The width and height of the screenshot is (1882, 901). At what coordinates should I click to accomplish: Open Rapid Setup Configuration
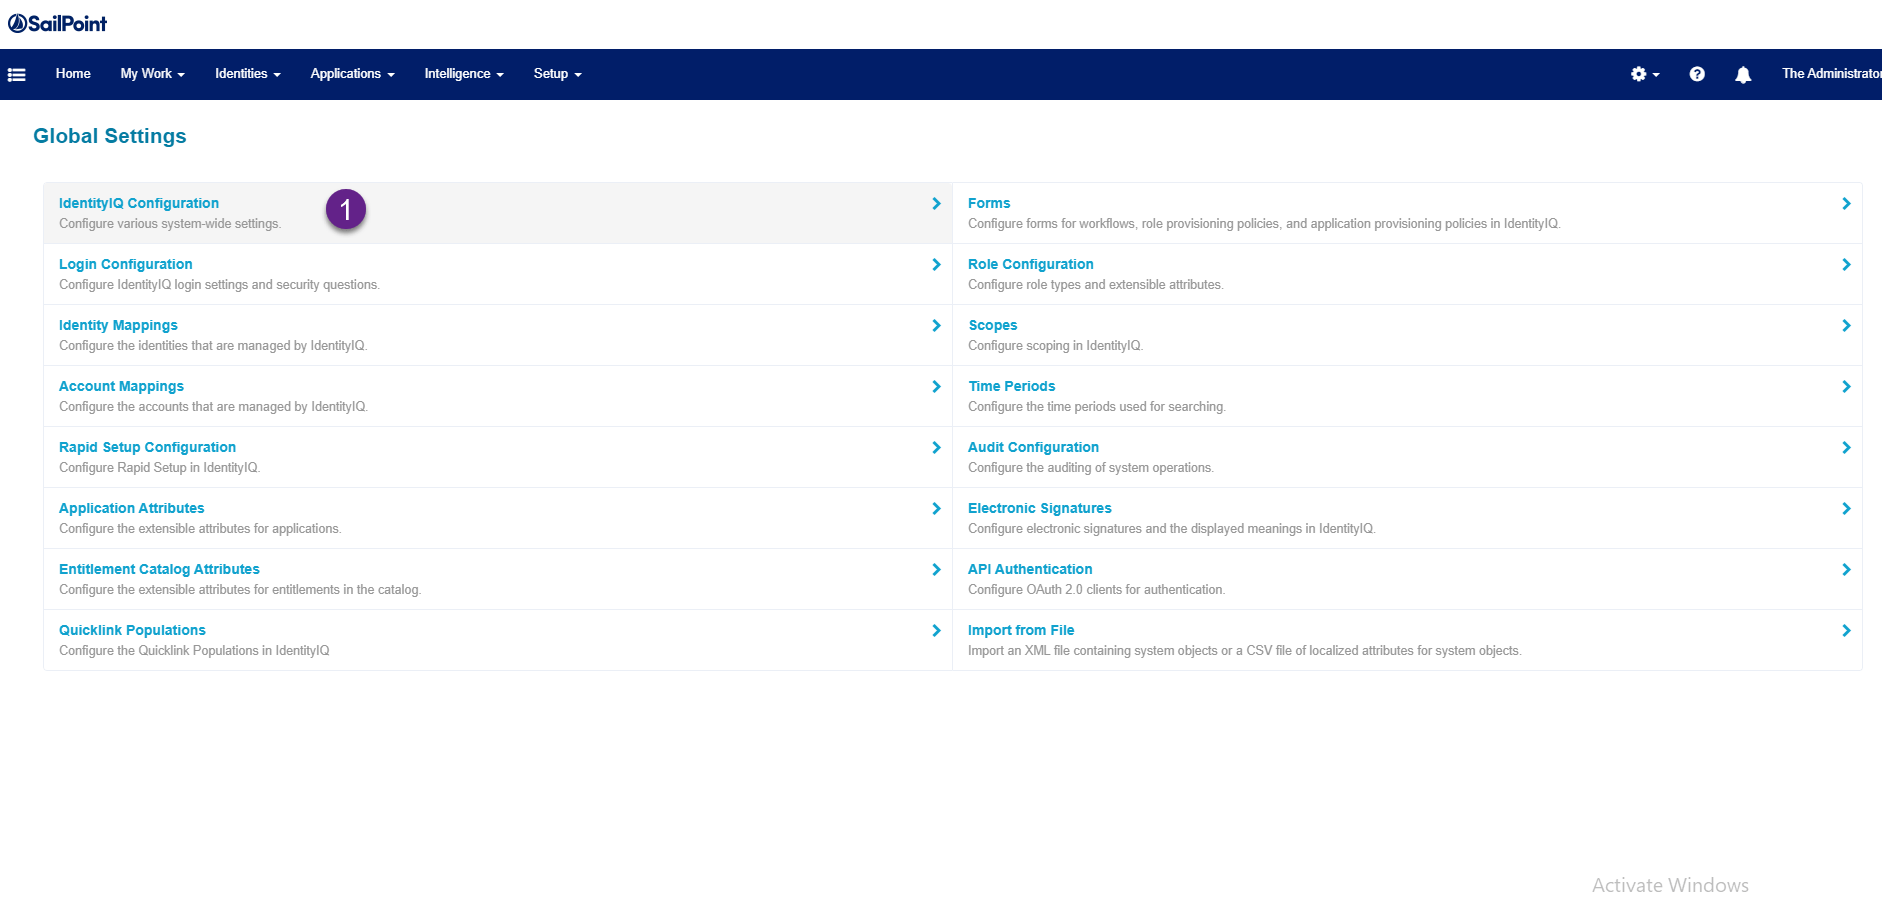147,447
